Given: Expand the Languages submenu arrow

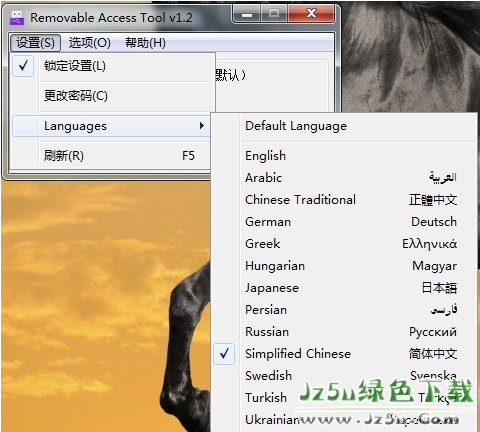Looking at the screenshot, I should pos(202,126).
